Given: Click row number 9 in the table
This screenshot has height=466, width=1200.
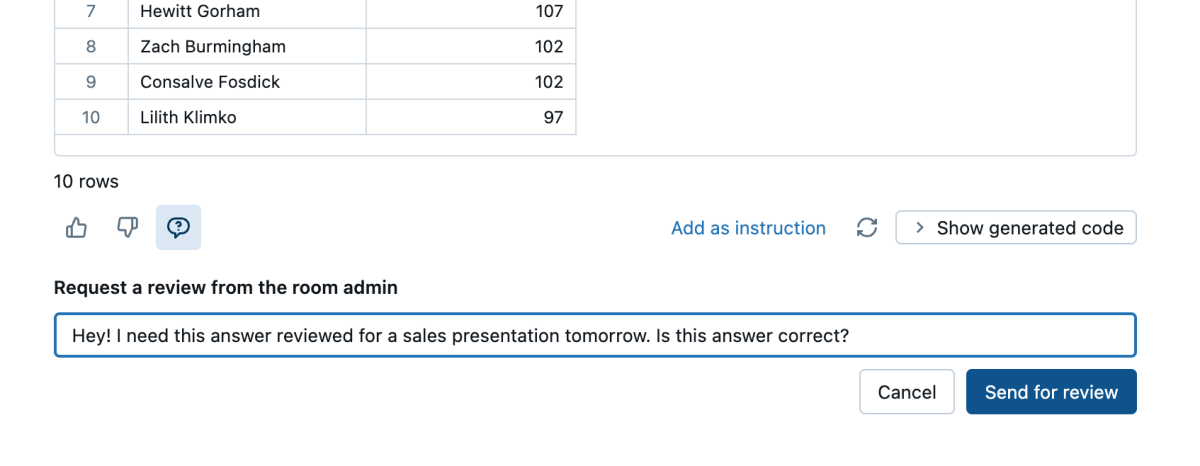Looking at the screenshot, I should (x=91, y=82).
